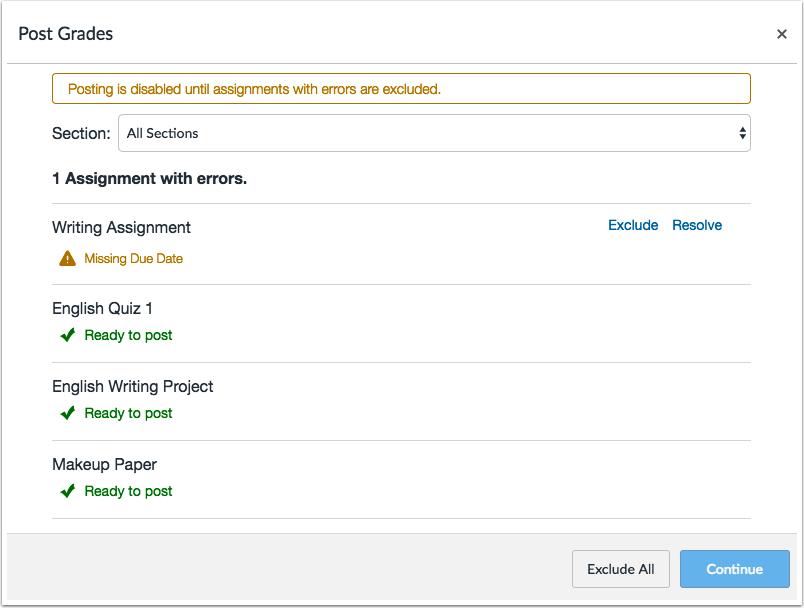Viewport: 804px width, 608px height.
Task: Click the green checkmark under Makeup Paper
Action: (x=67, y=491)
